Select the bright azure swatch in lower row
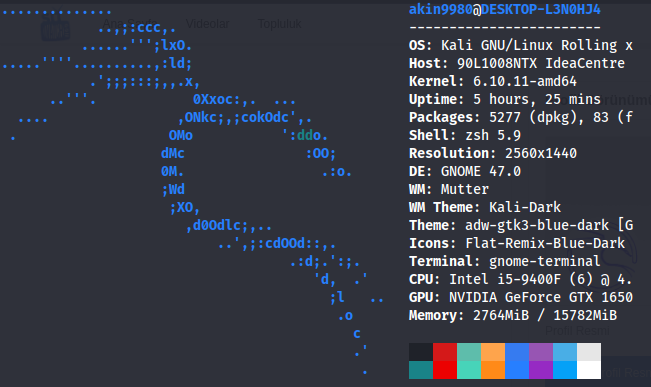651x387 pixels. [565, 370]
